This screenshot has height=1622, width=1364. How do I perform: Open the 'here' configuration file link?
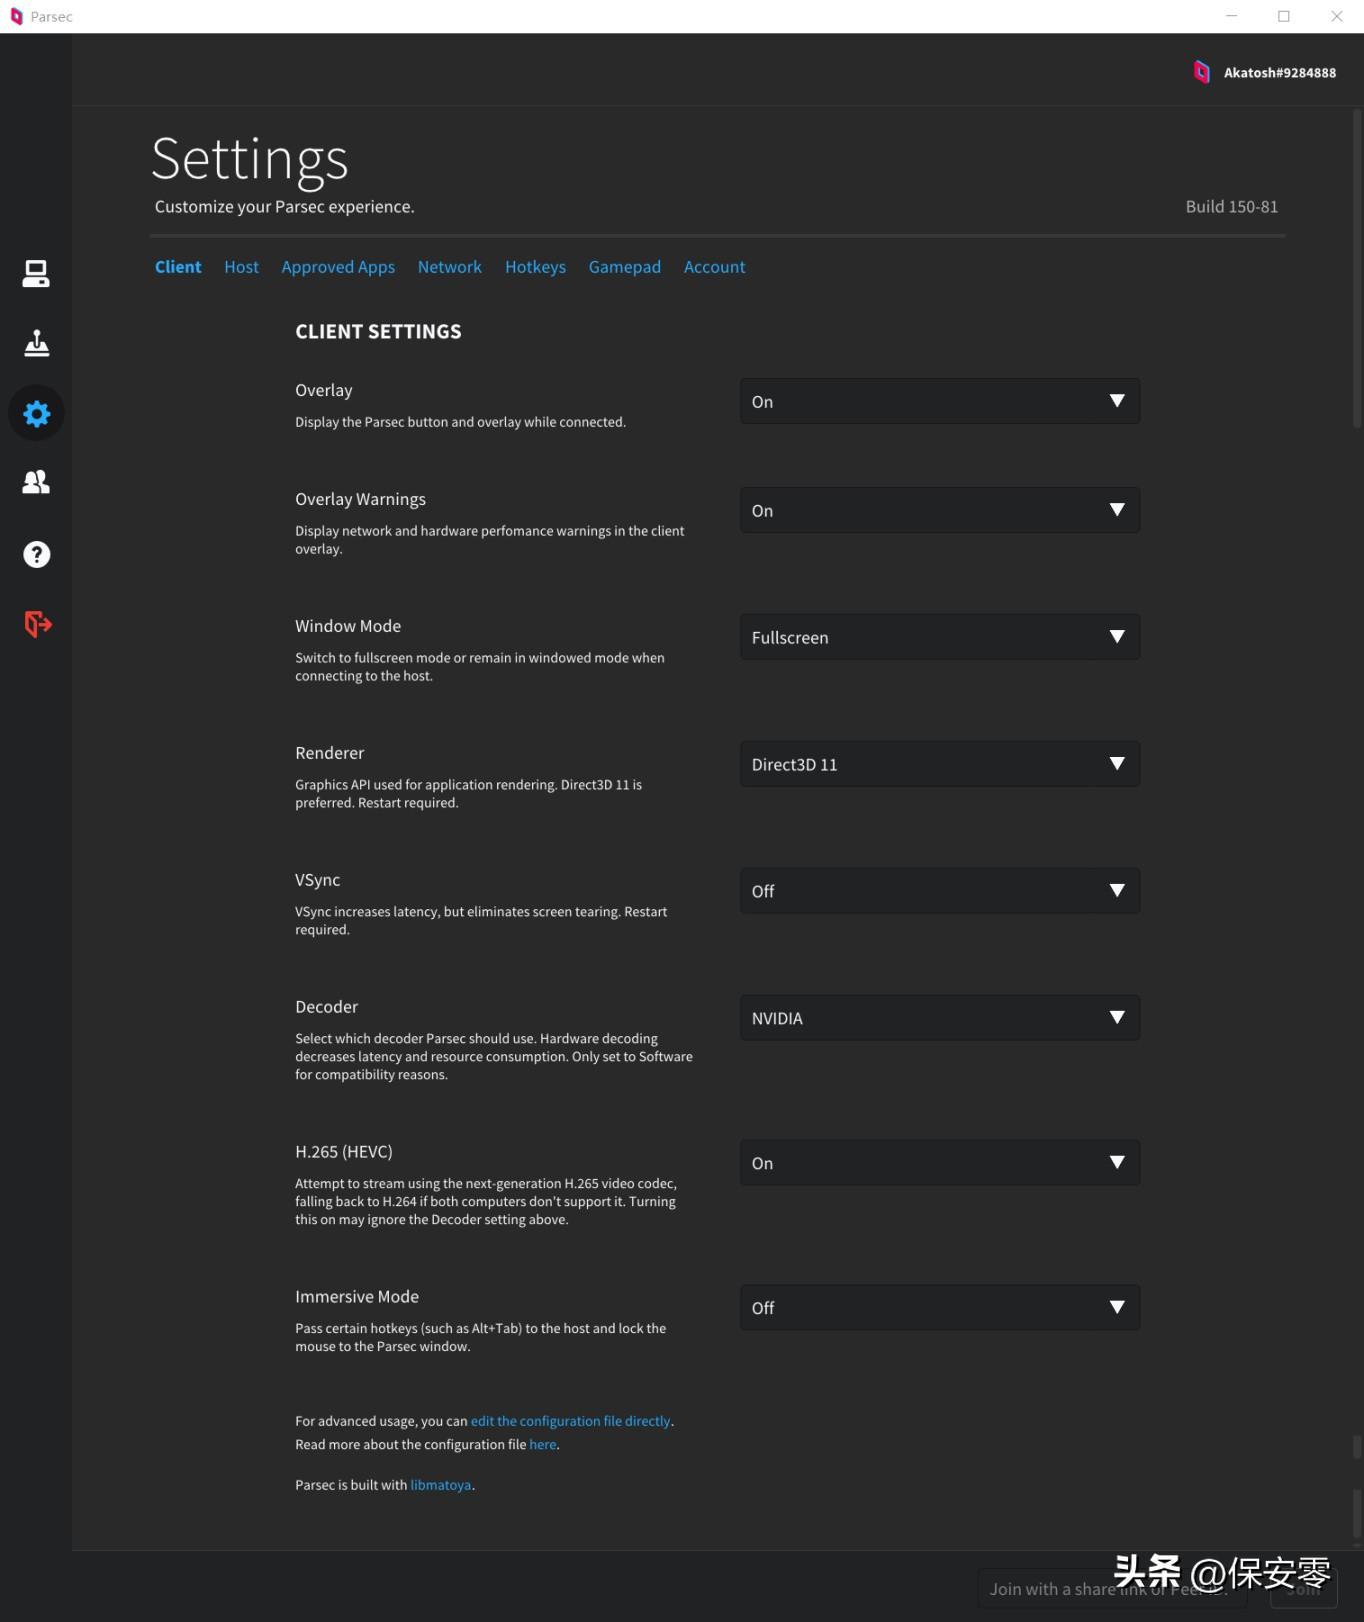click(542, 1445)
